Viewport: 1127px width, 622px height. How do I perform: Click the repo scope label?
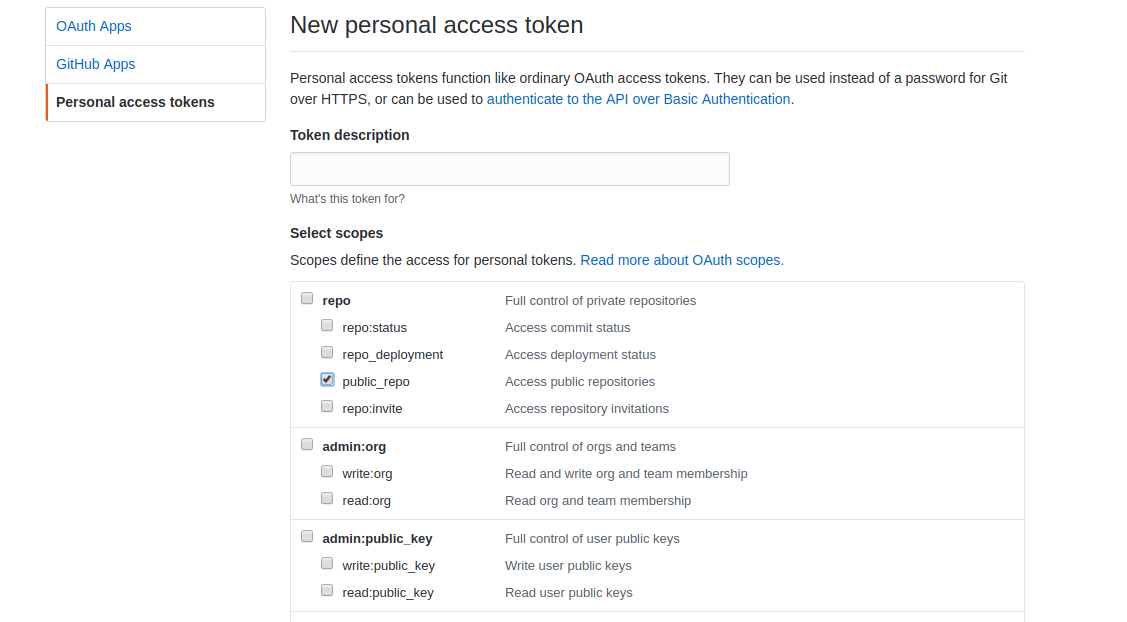(336, 301)
